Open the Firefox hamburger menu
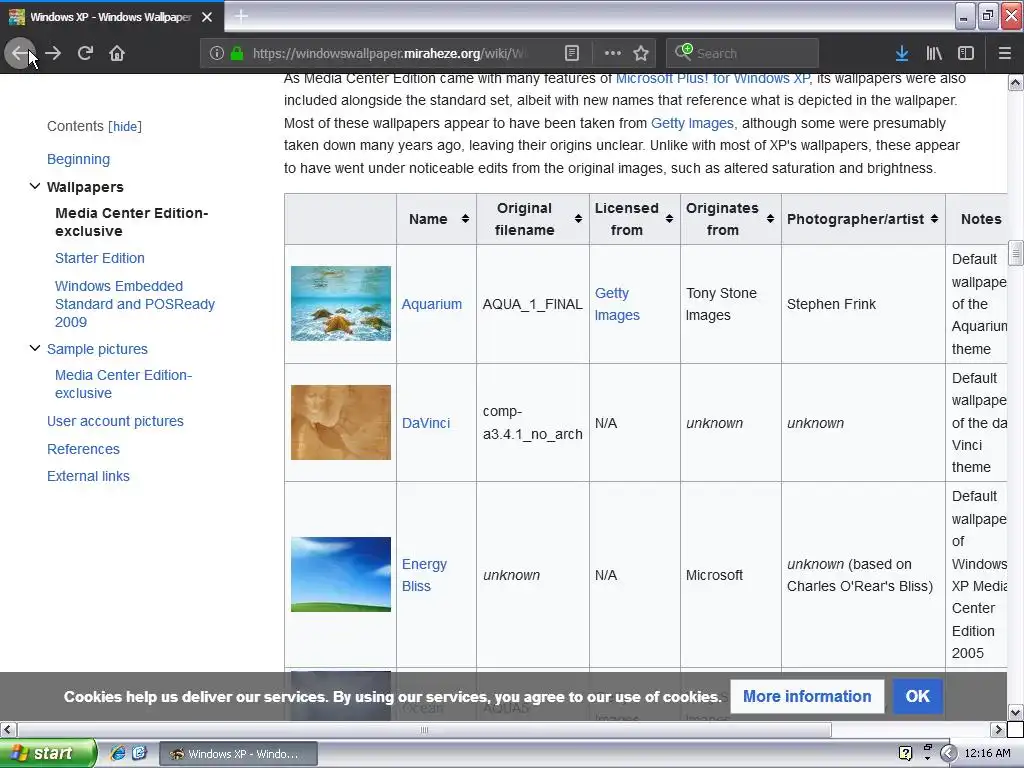 pos(1004,53)
